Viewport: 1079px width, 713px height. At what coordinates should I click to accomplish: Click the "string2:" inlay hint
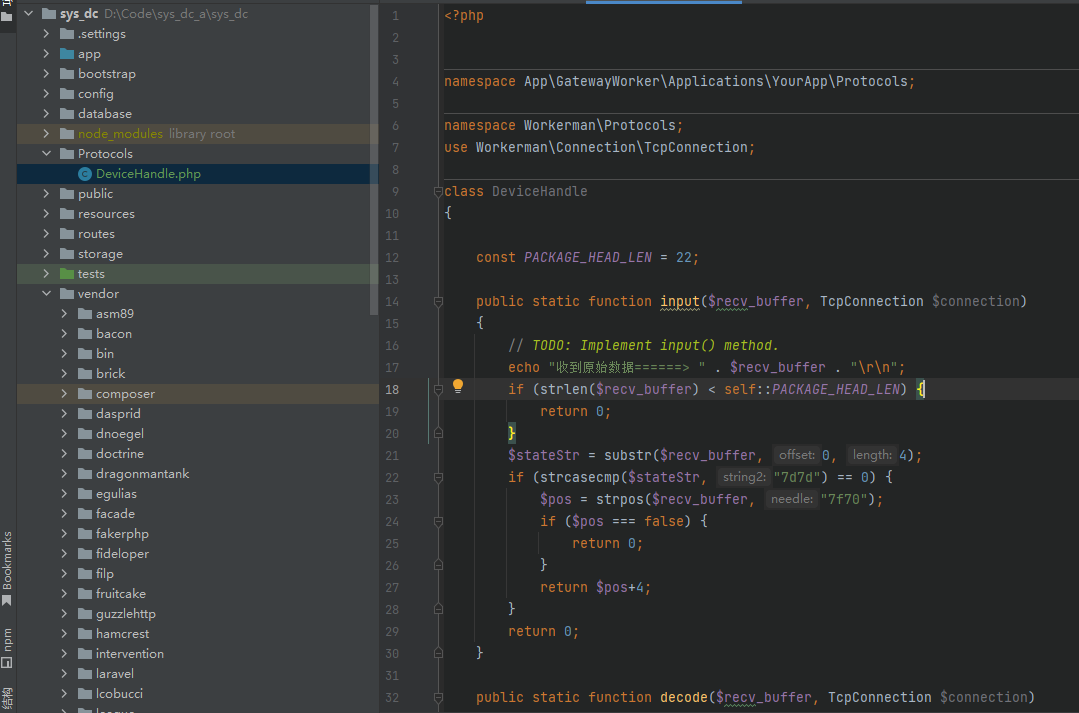coord(744,477)
